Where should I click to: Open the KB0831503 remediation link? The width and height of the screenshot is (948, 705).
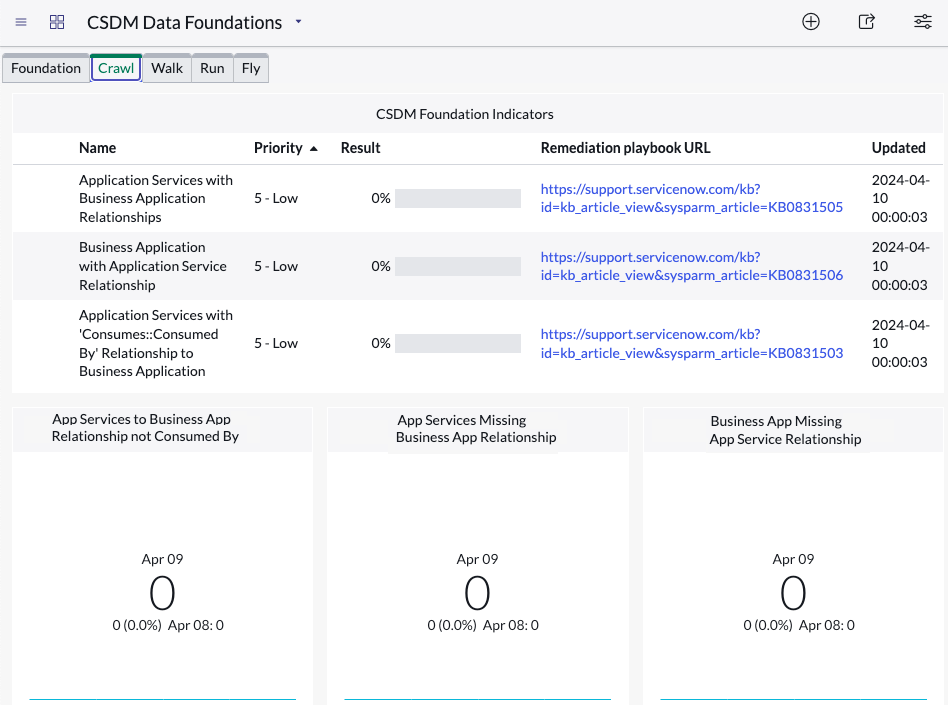(692, 343)
